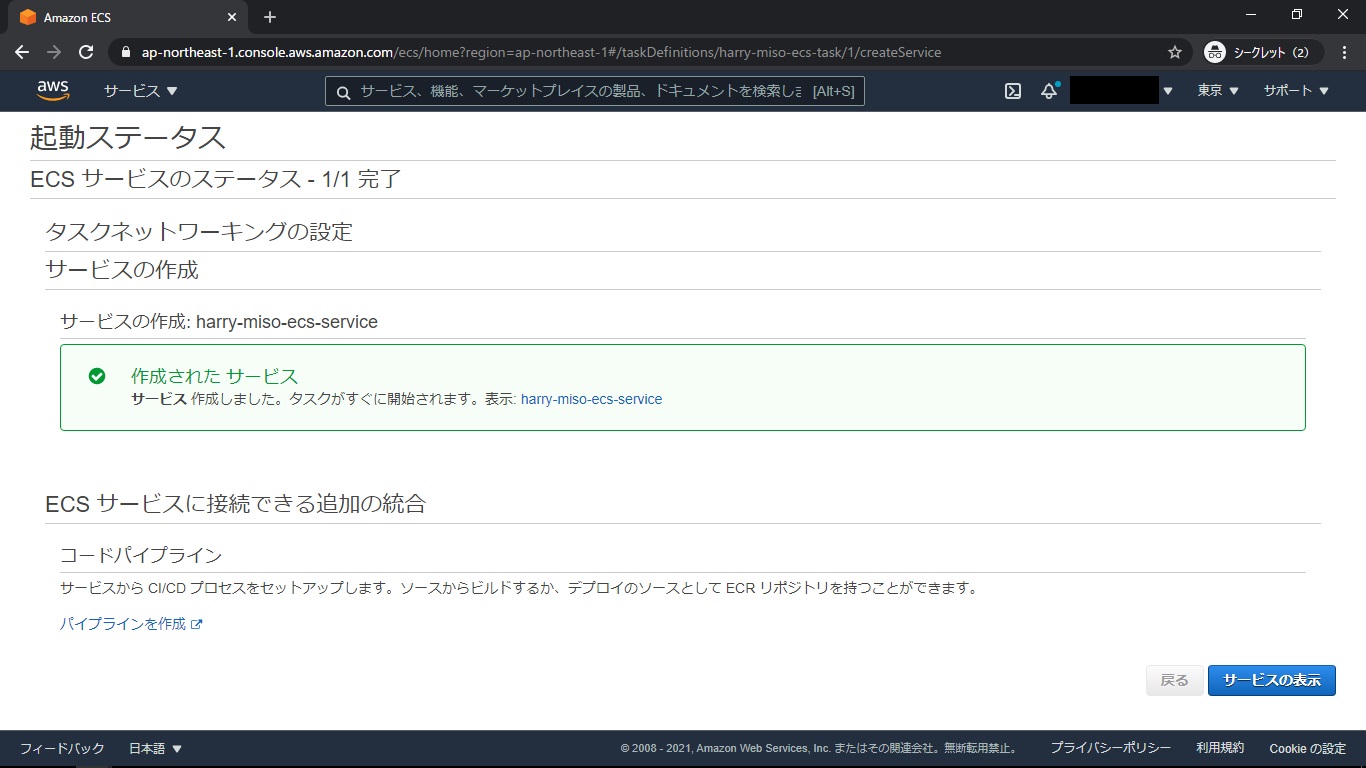This screenshot has height=768, width=1366.
Task: Open the notifications bell icon
Action: 1049,91
